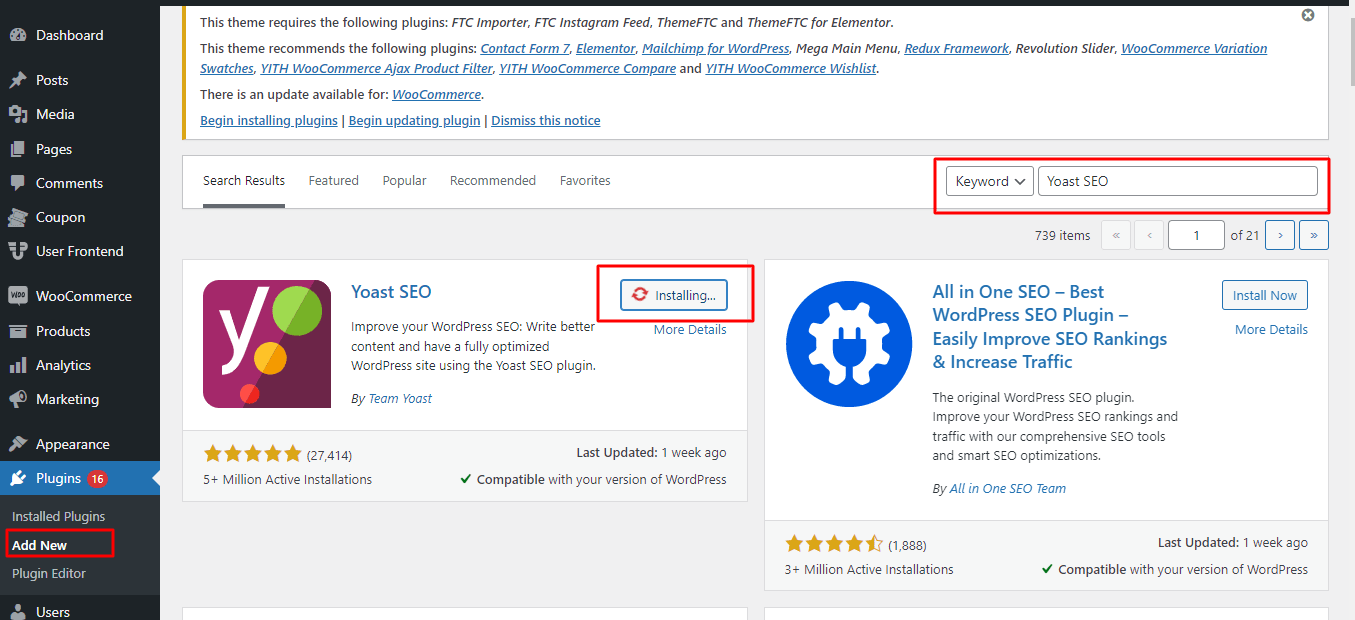Click the WooCommerce logo icon

coord(18,296)
